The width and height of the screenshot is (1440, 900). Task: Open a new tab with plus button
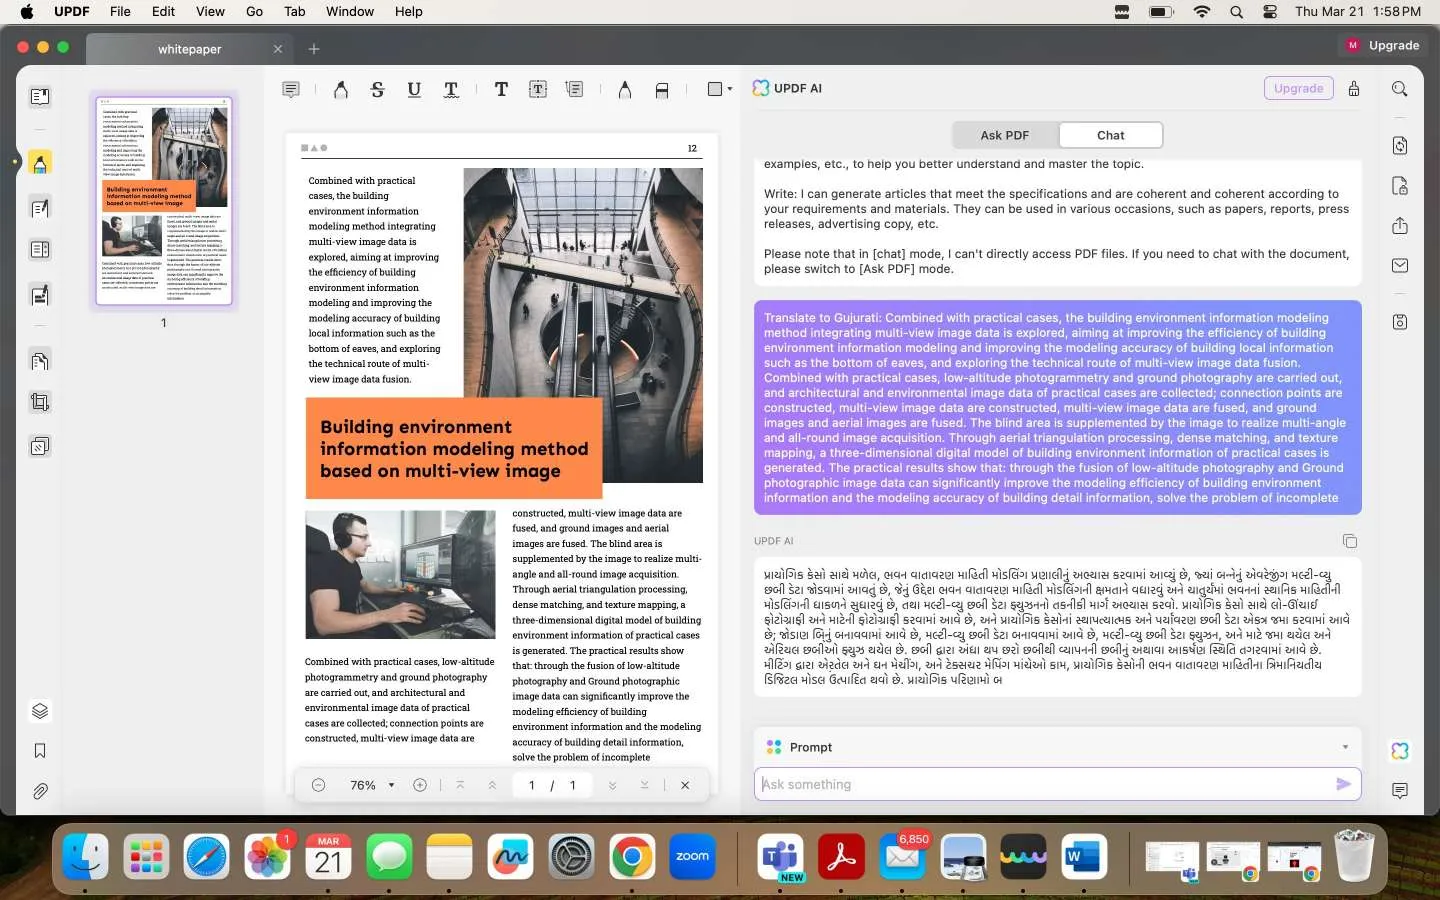click(314, 49)
